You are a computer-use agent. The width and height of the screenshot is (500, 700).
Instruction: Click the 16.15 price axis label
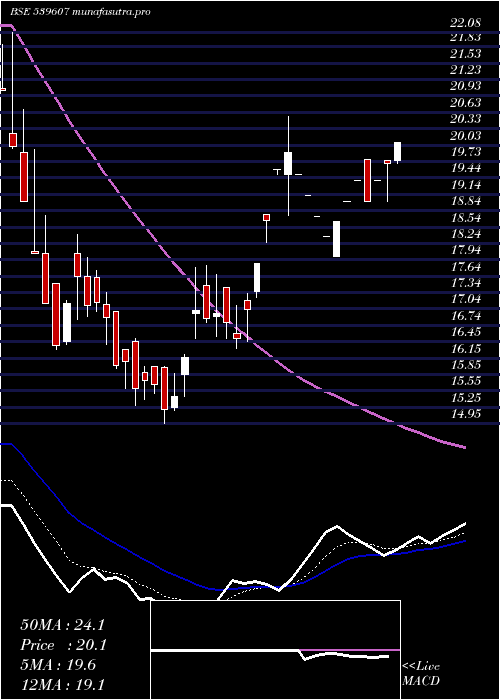click(x=466, y=349)
